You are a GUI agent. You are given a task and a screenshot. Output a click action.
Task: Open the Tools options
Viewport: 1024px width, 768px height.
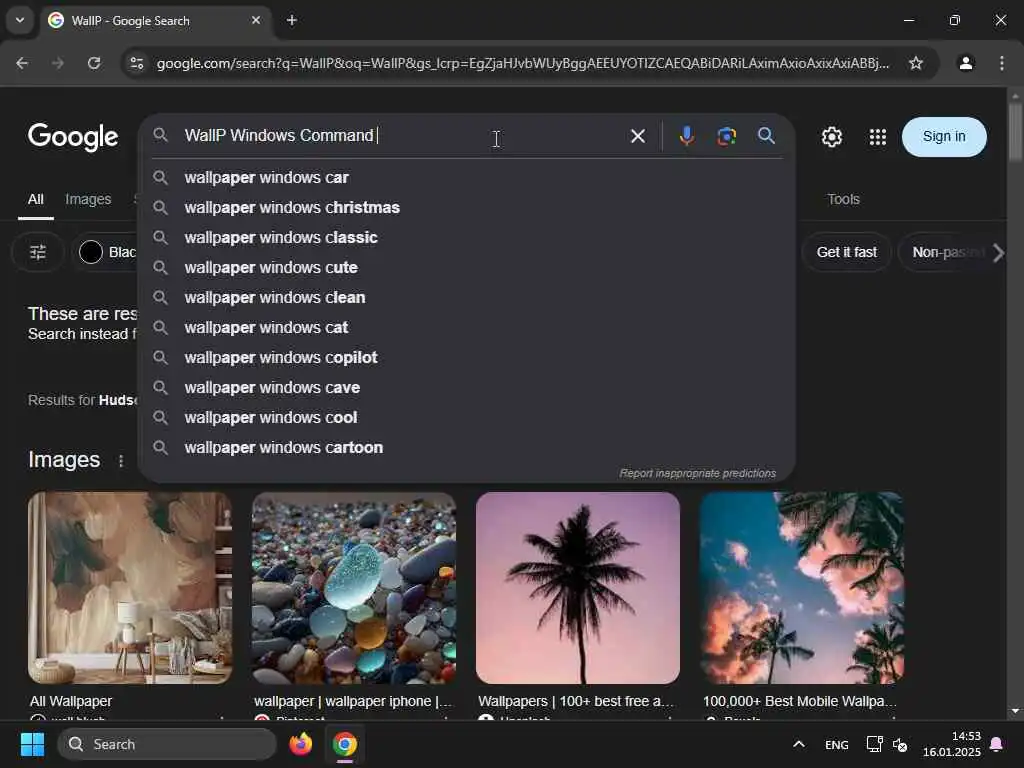843,199
